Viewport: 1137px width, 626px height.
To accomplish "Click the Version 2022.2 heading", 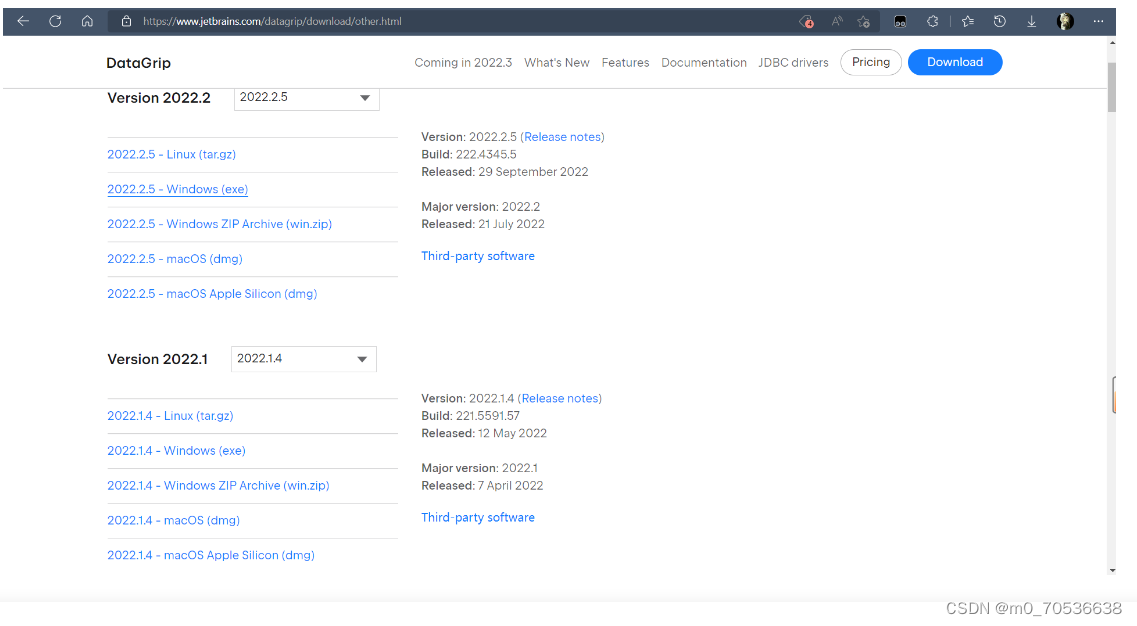I will coord(159,98).
